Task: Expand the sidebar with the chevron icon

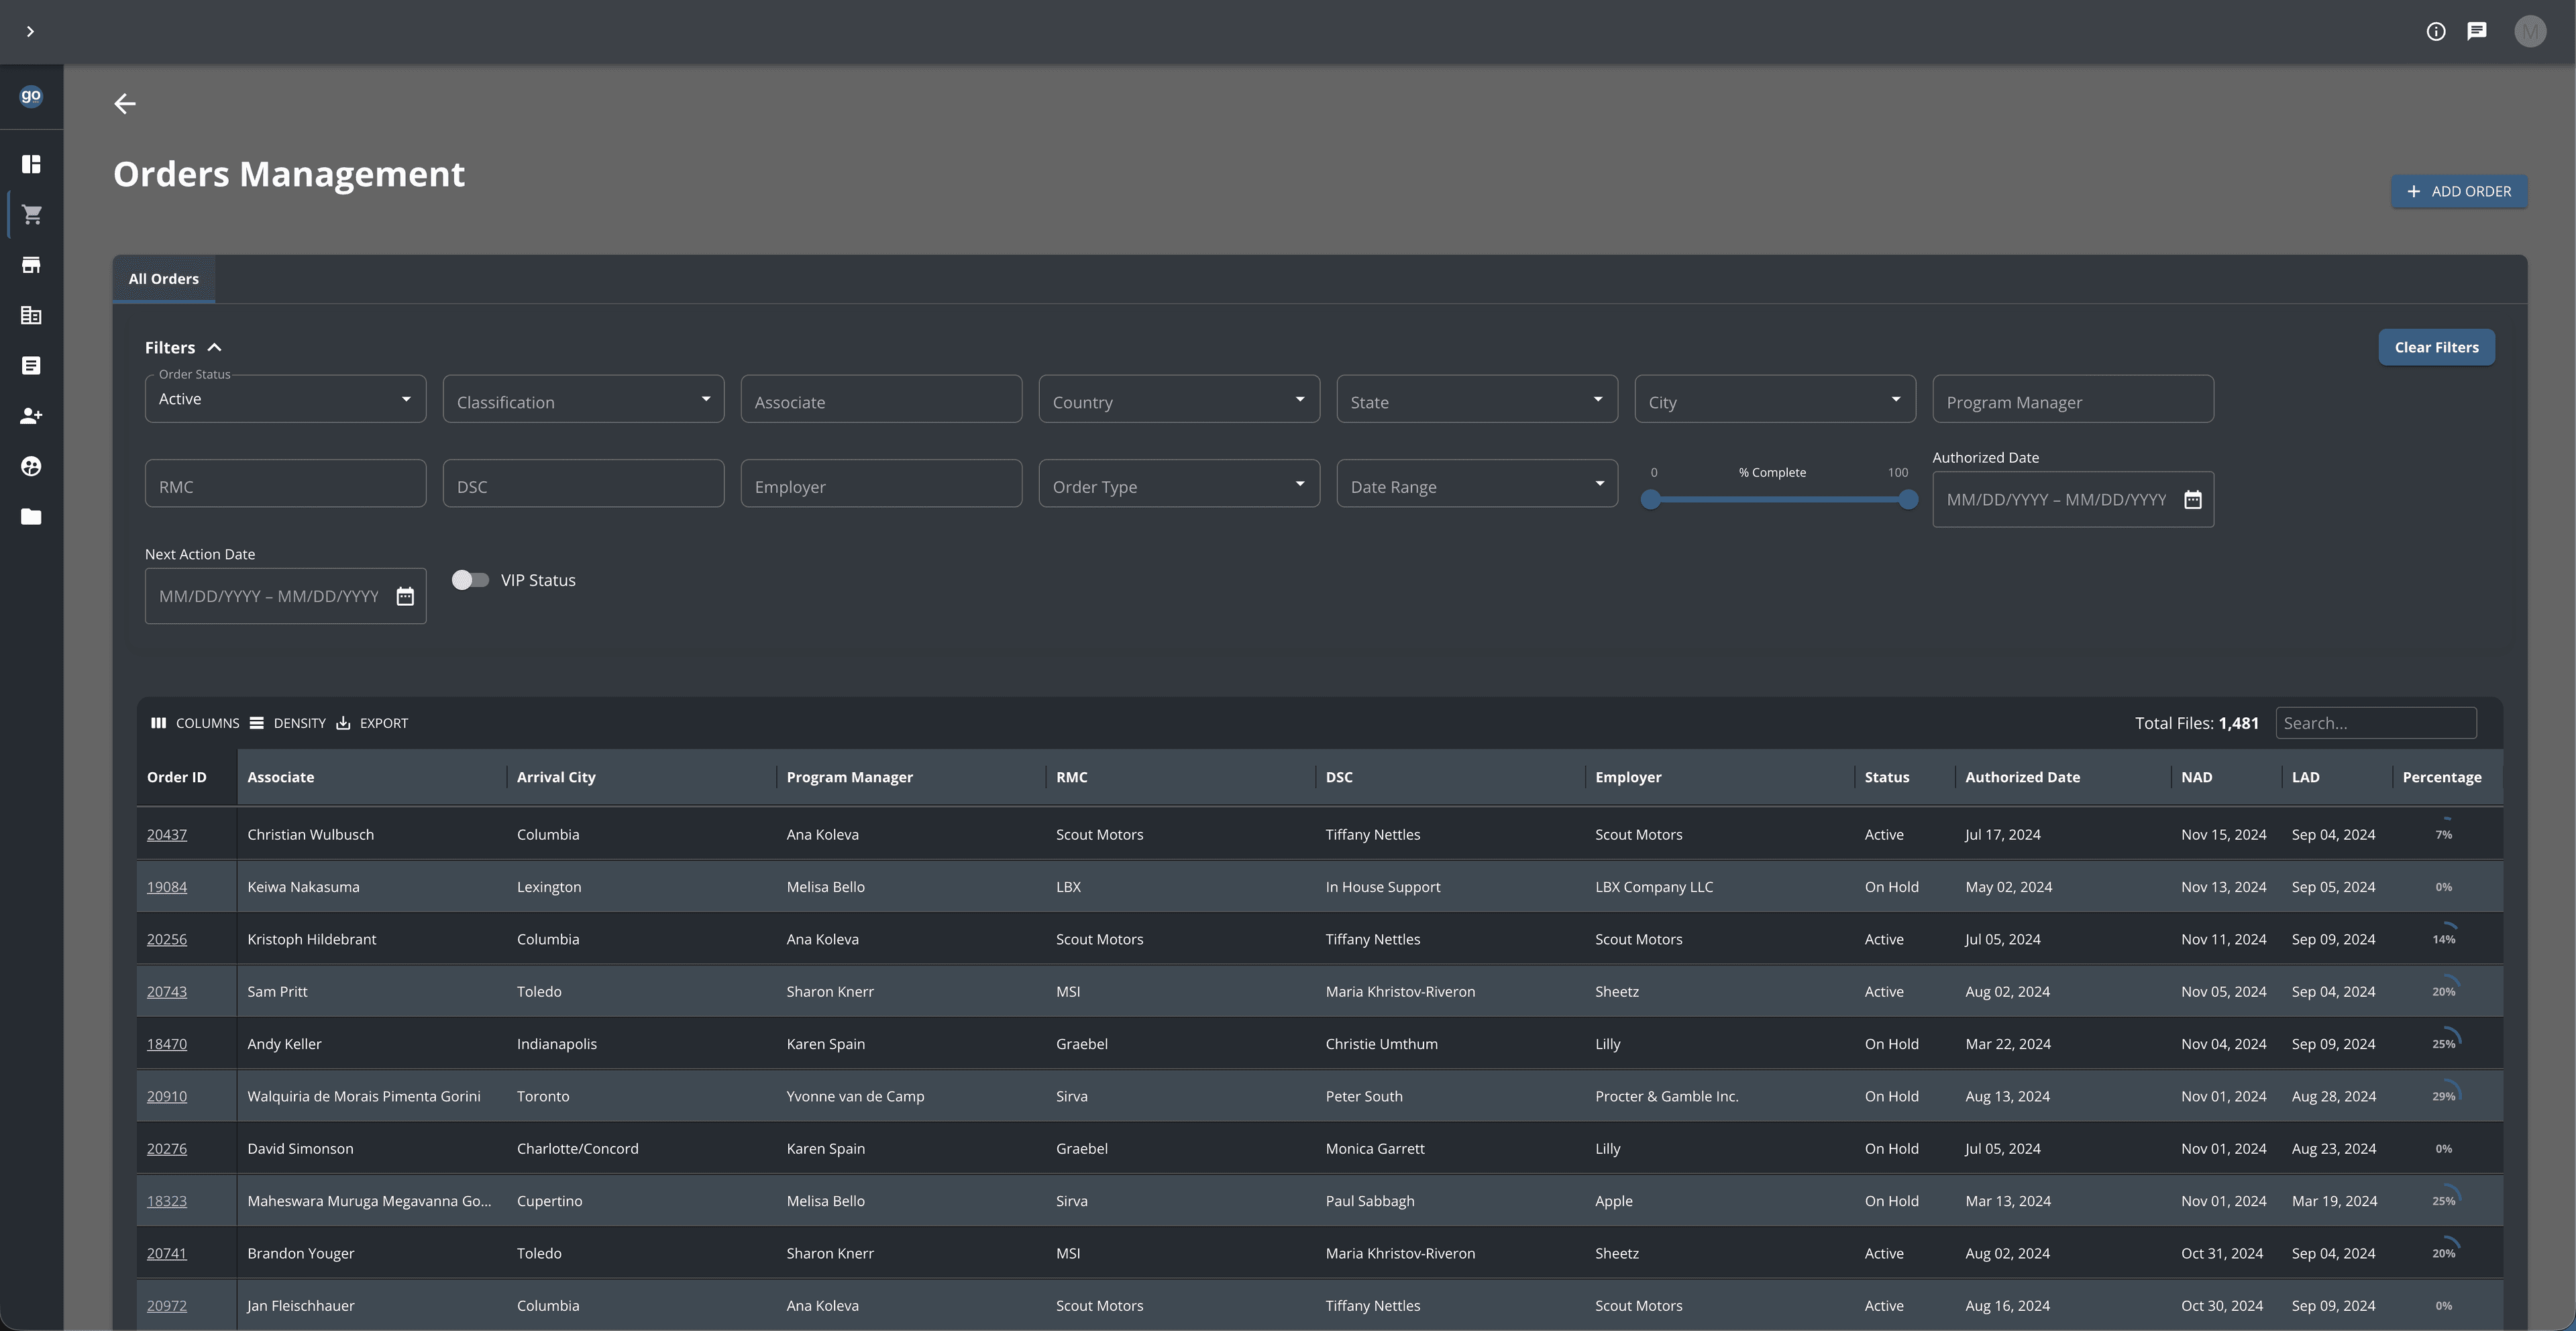Action: coord(30,32)
